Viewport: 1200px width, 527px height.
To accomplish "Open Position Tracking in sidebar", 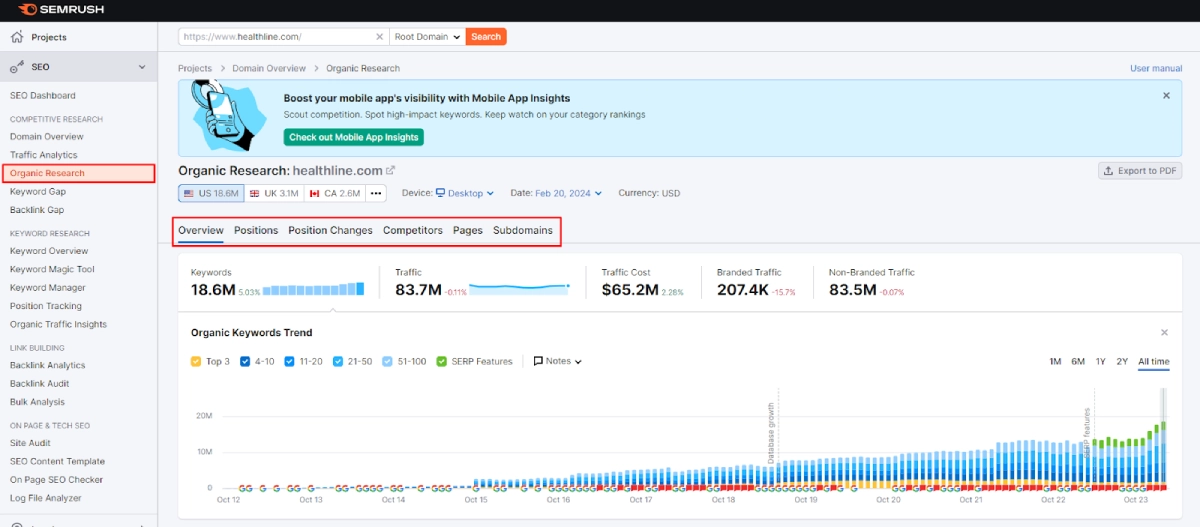I will point(46,306).
